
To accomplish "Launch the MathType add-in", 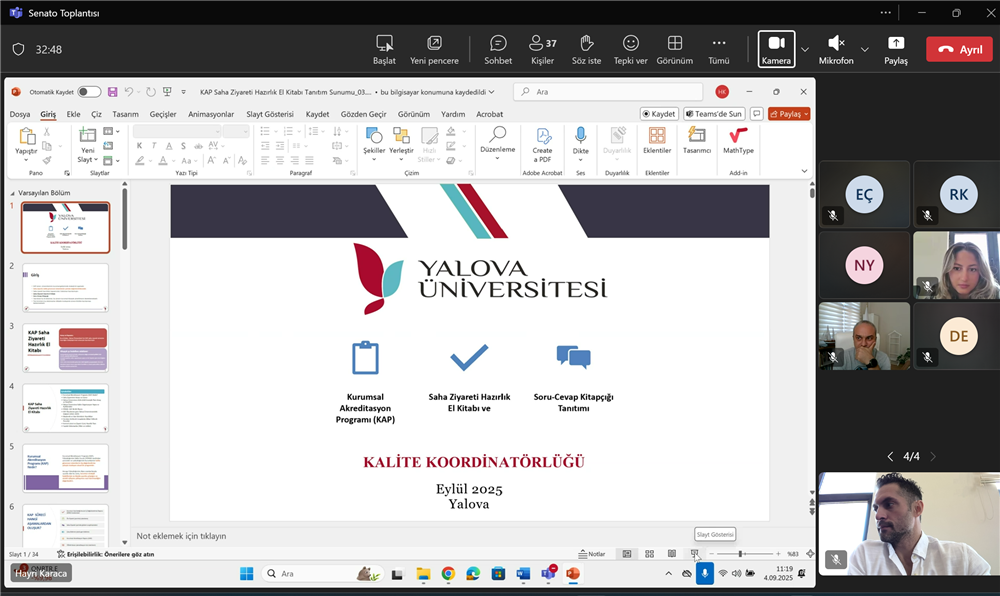I will point(738,141).
